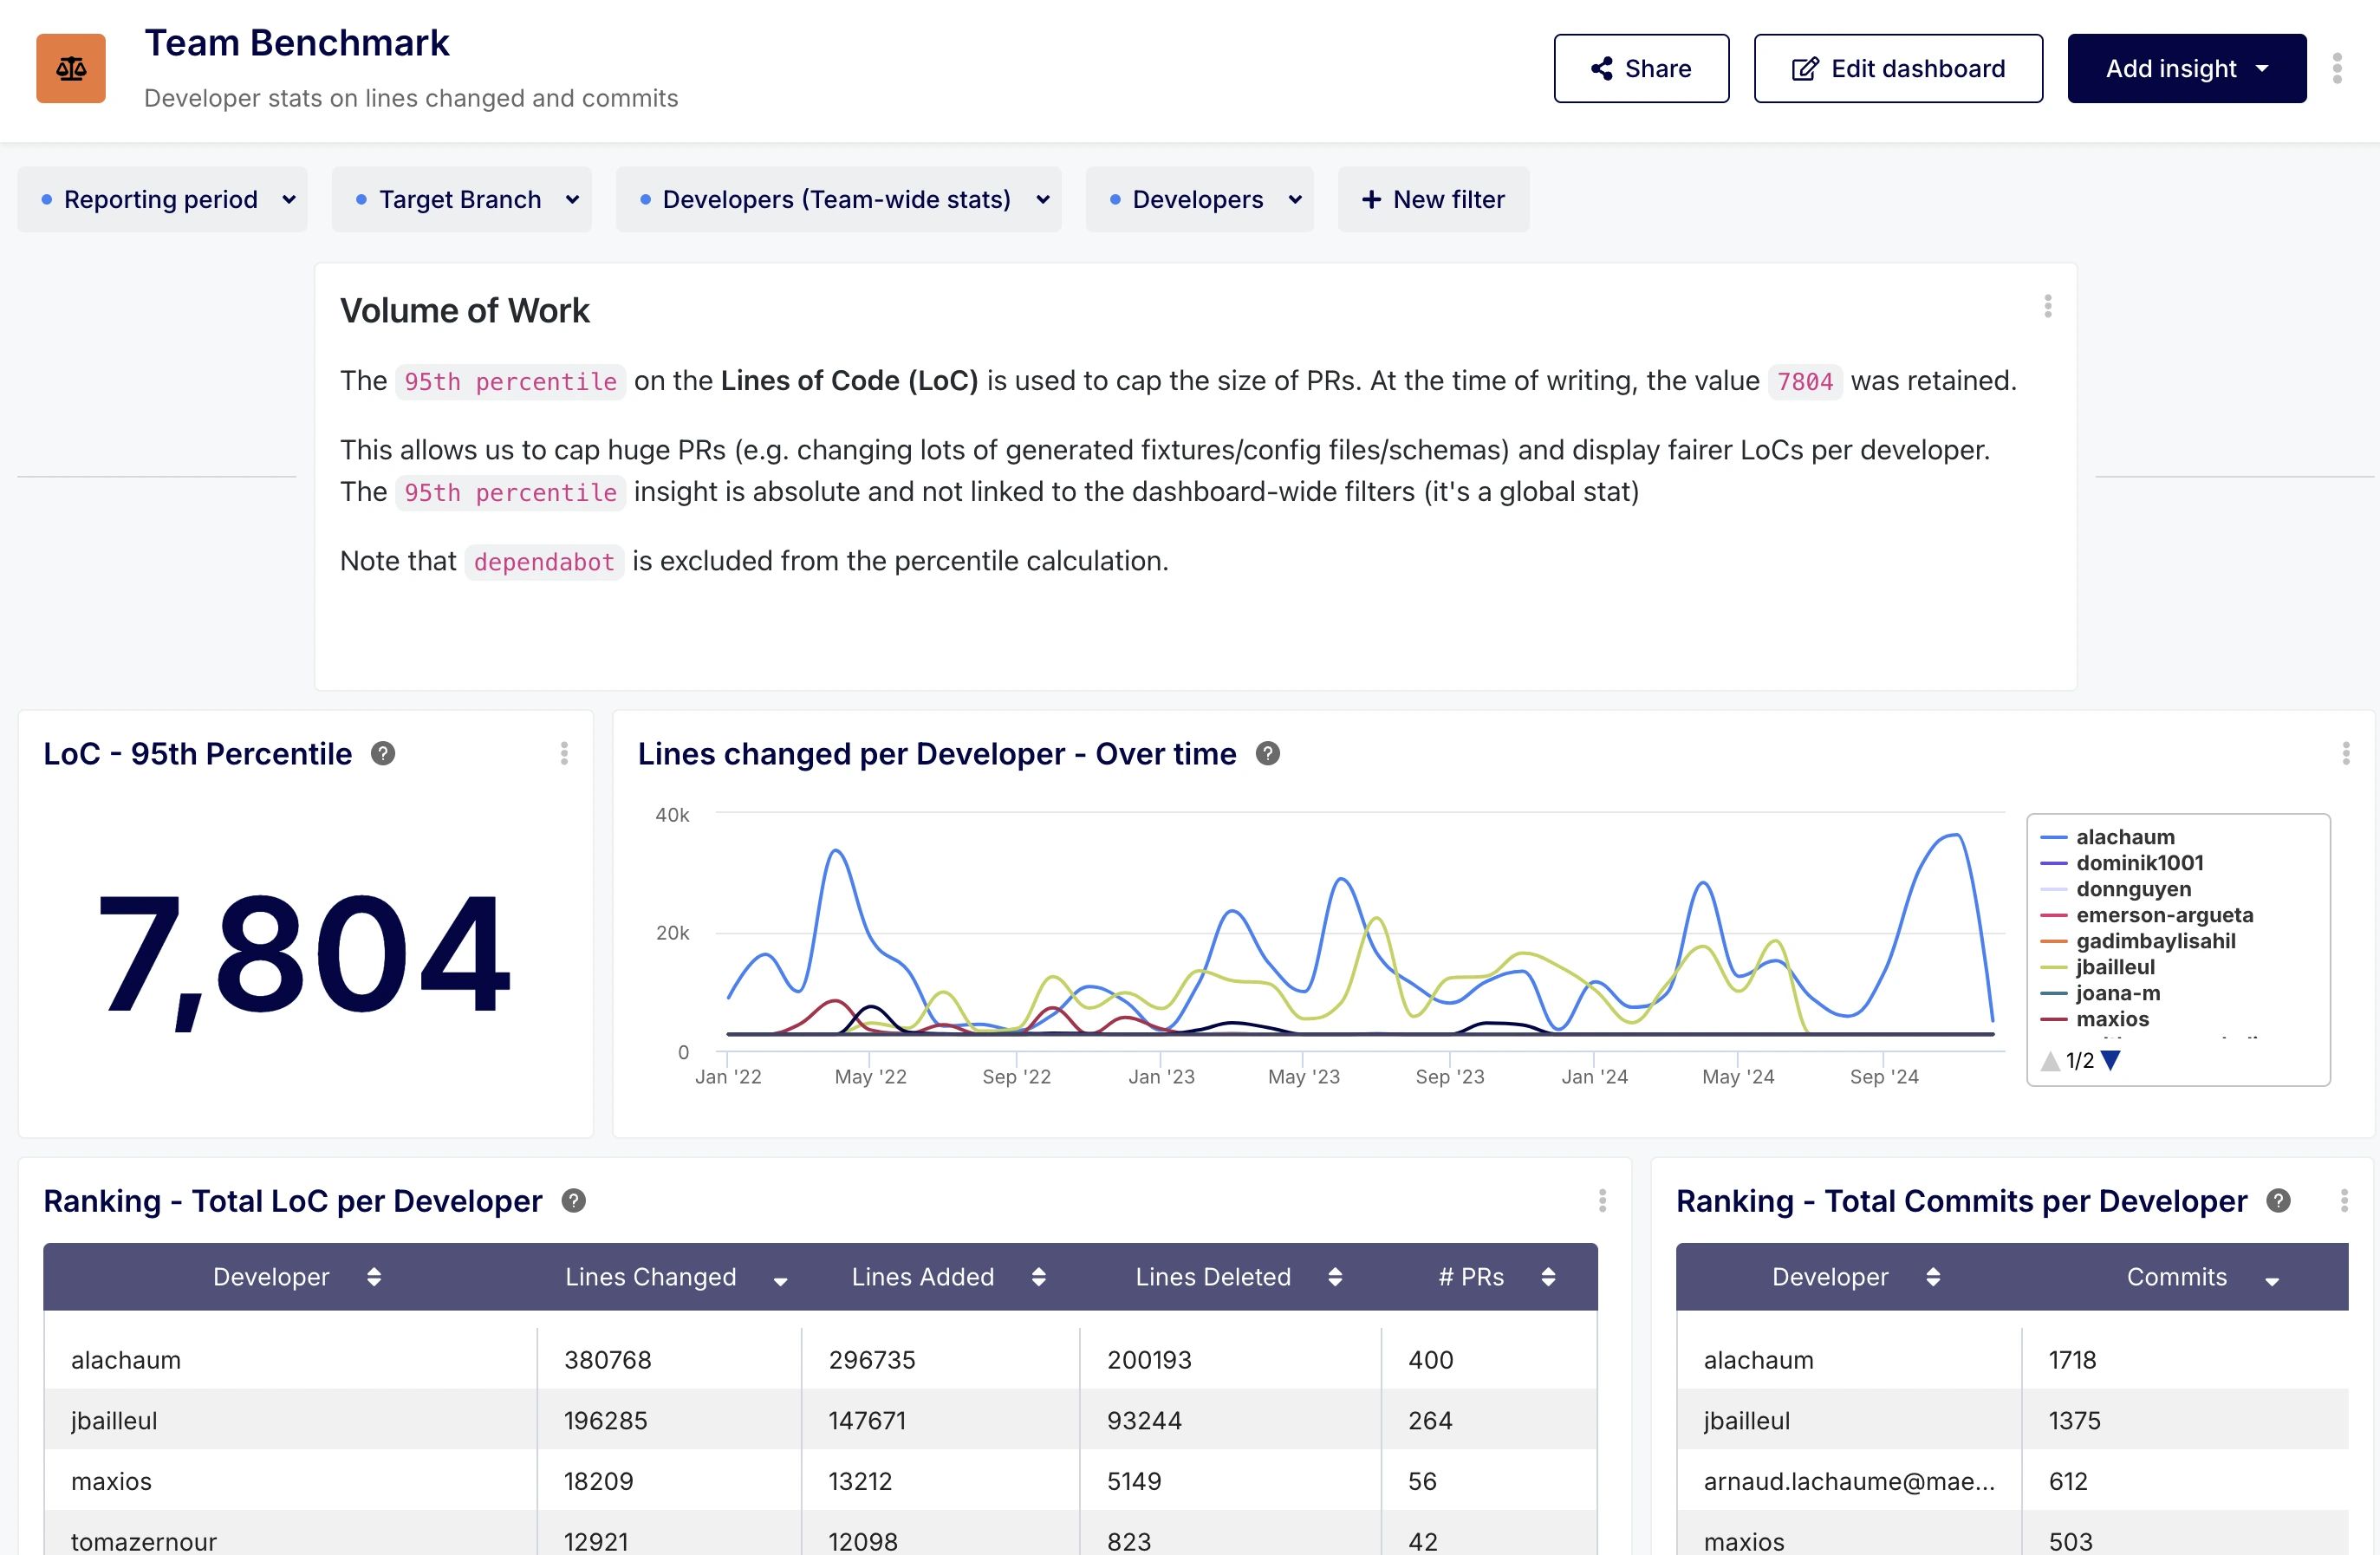
Task: Hide maxios series in chart legend
Action: (2111, 1018)
